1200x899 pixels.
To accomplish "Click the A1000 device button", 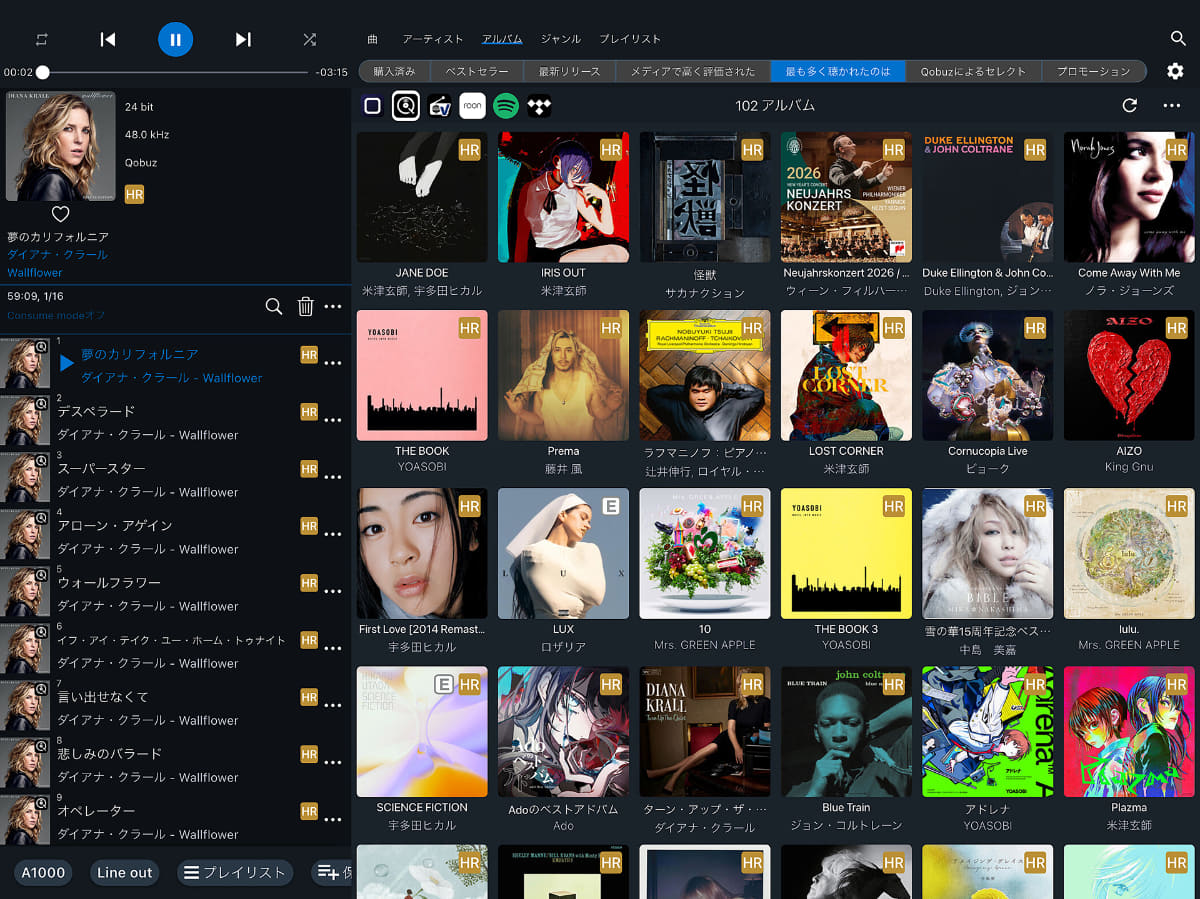I will tap(44, 872).
